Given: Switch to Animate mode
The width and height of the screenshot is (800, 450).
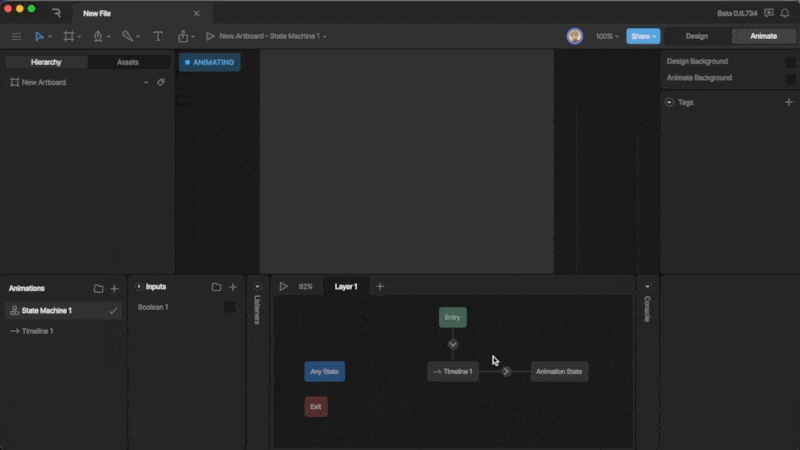Looking at the screenshot, I should [x=763, y=36].
